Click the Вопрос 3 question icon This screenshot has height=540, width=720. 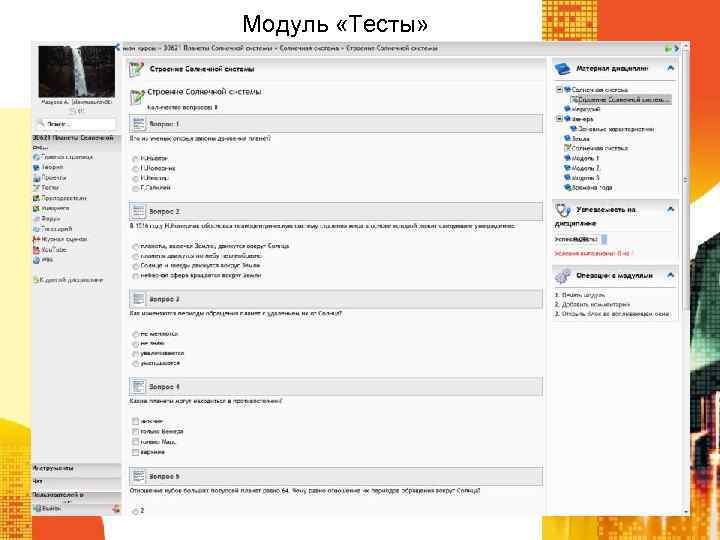pyautogui.click(x=138, y=299)
